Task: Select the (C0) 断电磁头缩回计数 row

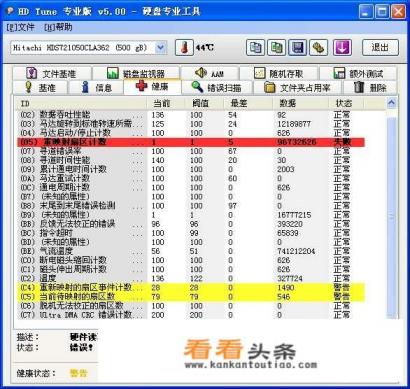Action: coord(191,260)
